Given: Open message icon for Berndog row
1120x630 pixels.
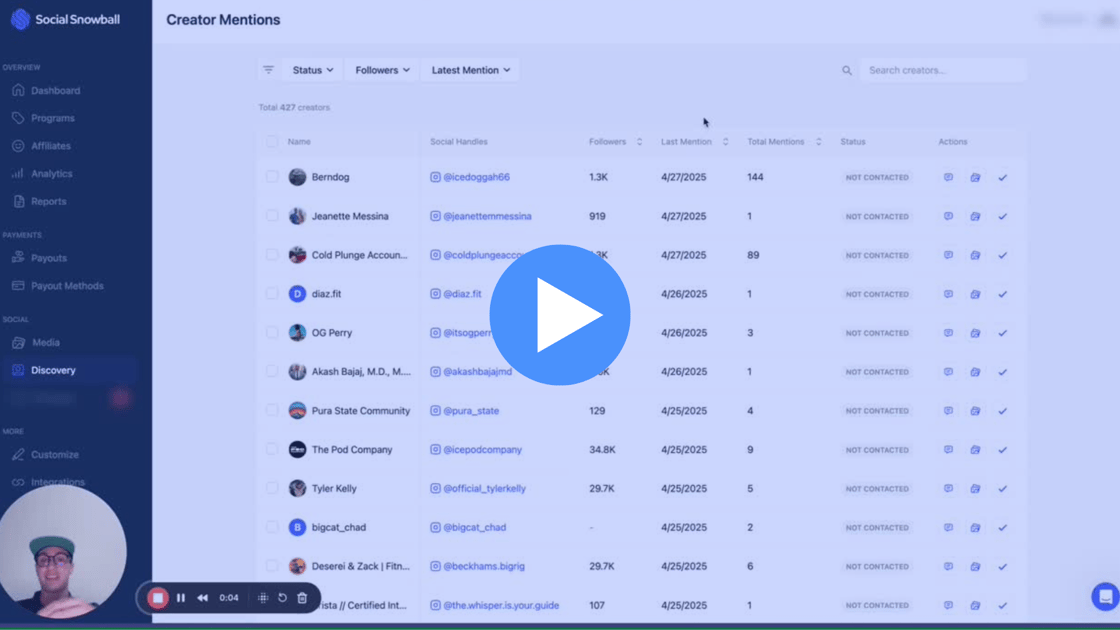Looking at the screenshot, I should coord(948,177).
